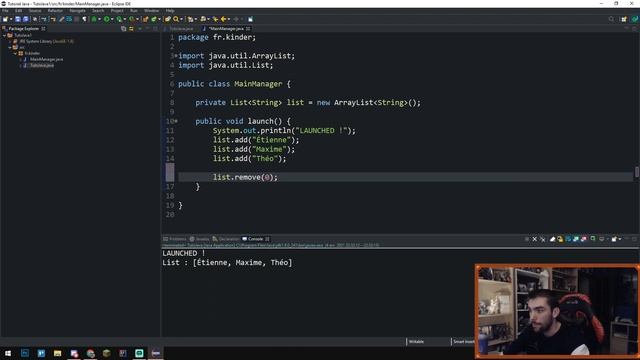Image resolution: width=640 pixels, height=360 pixels.
Task: Open the Coverage dropdown arrow
Action: coord(124,19)
